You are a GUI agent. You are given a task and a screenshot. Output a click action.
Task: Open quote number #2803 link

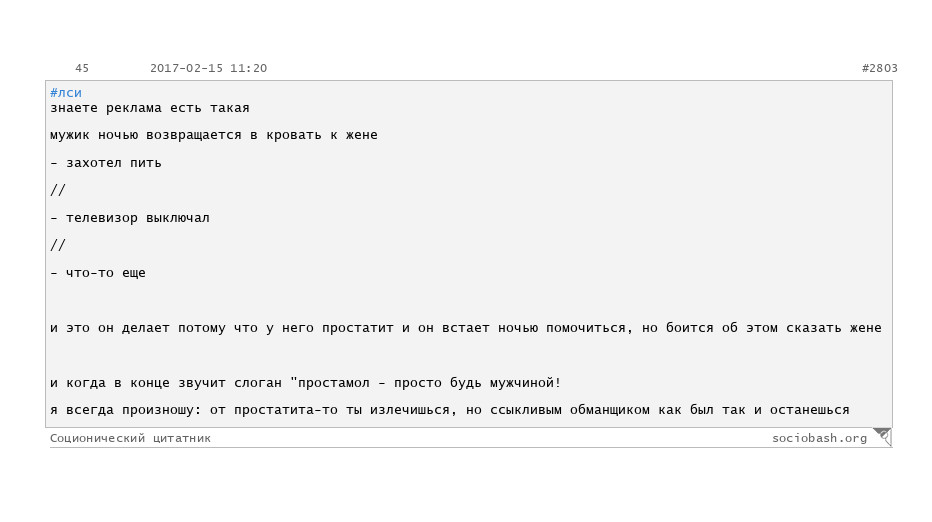(879, 68)
